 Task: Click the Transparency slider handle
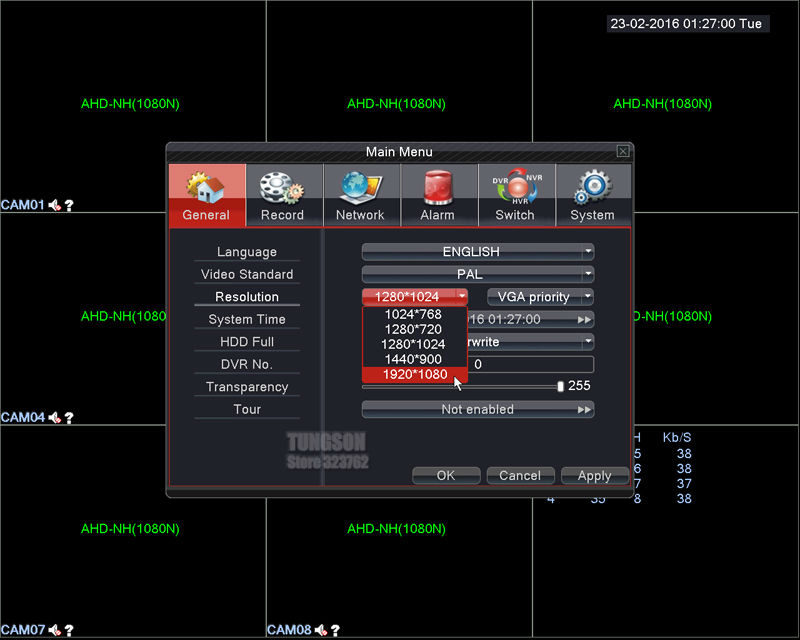560,386
